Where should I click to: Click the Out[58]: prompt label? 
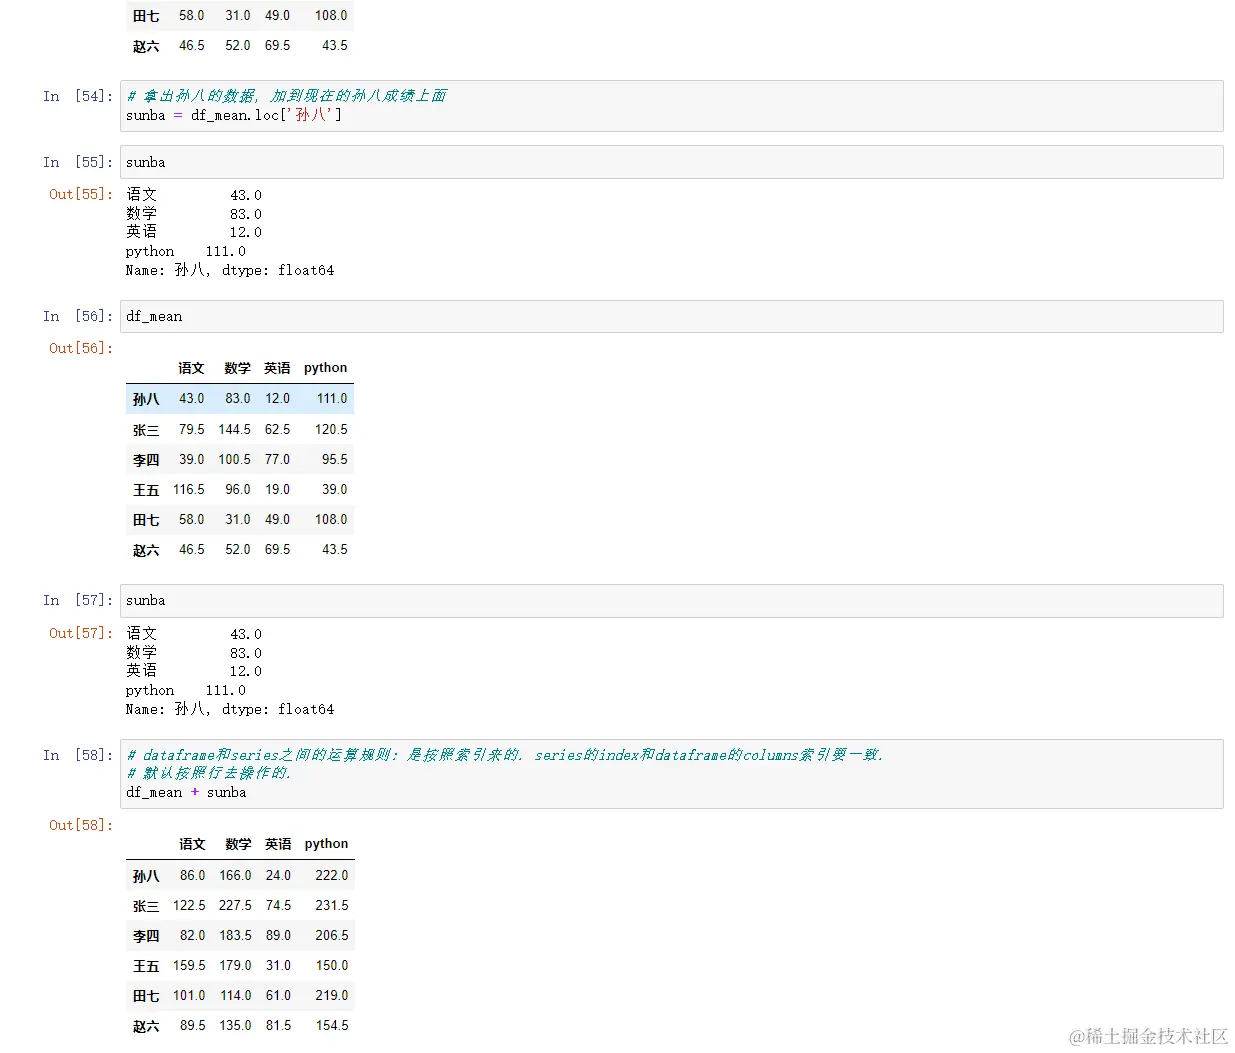coord(81,825)
